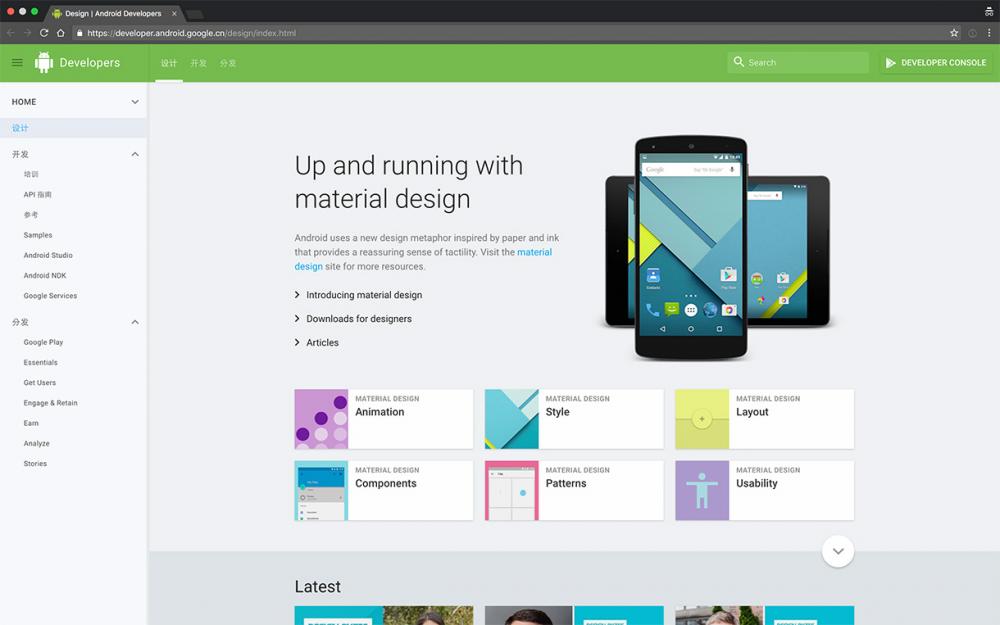Open the Usability accessibility figure thumbnail
1000x625 pixels.
(x=702, y=490)
